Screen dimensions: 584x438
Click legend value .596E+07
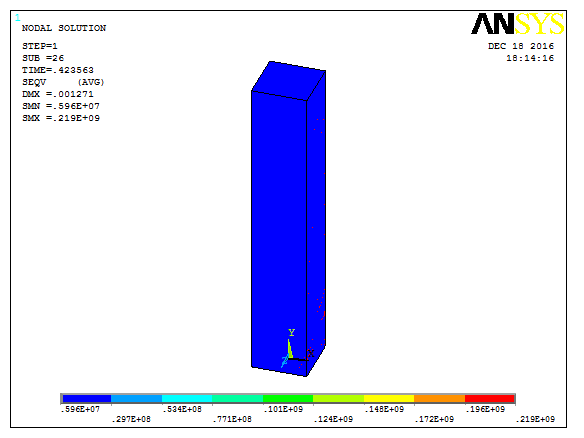click(80, 409)
